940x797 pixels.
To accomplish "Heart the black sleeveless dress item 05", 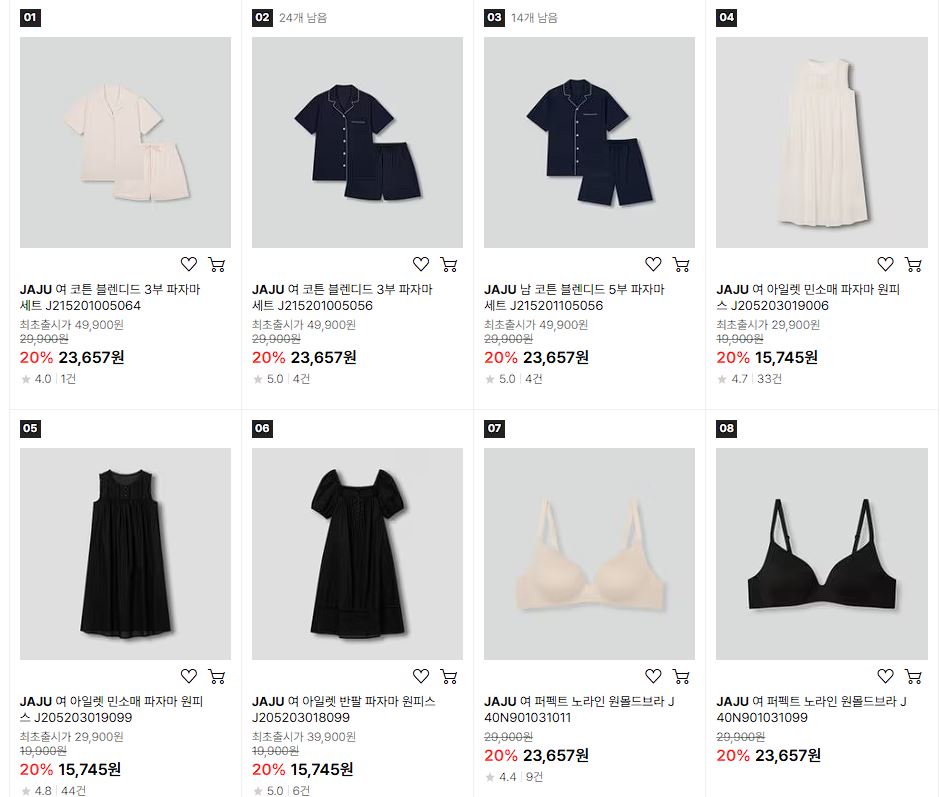I will click(x=189, y=676).
